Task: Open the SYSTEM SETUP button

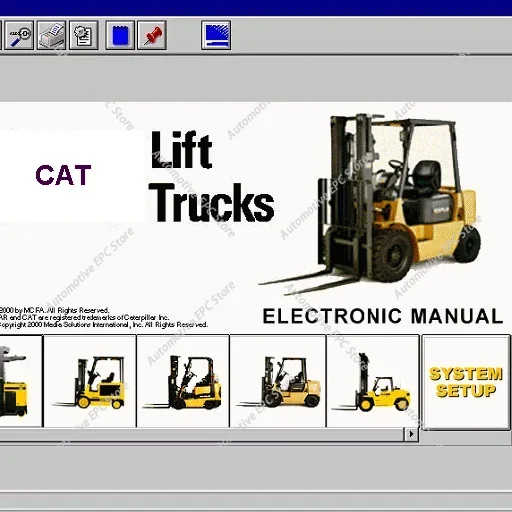Action: pos(466,382)
